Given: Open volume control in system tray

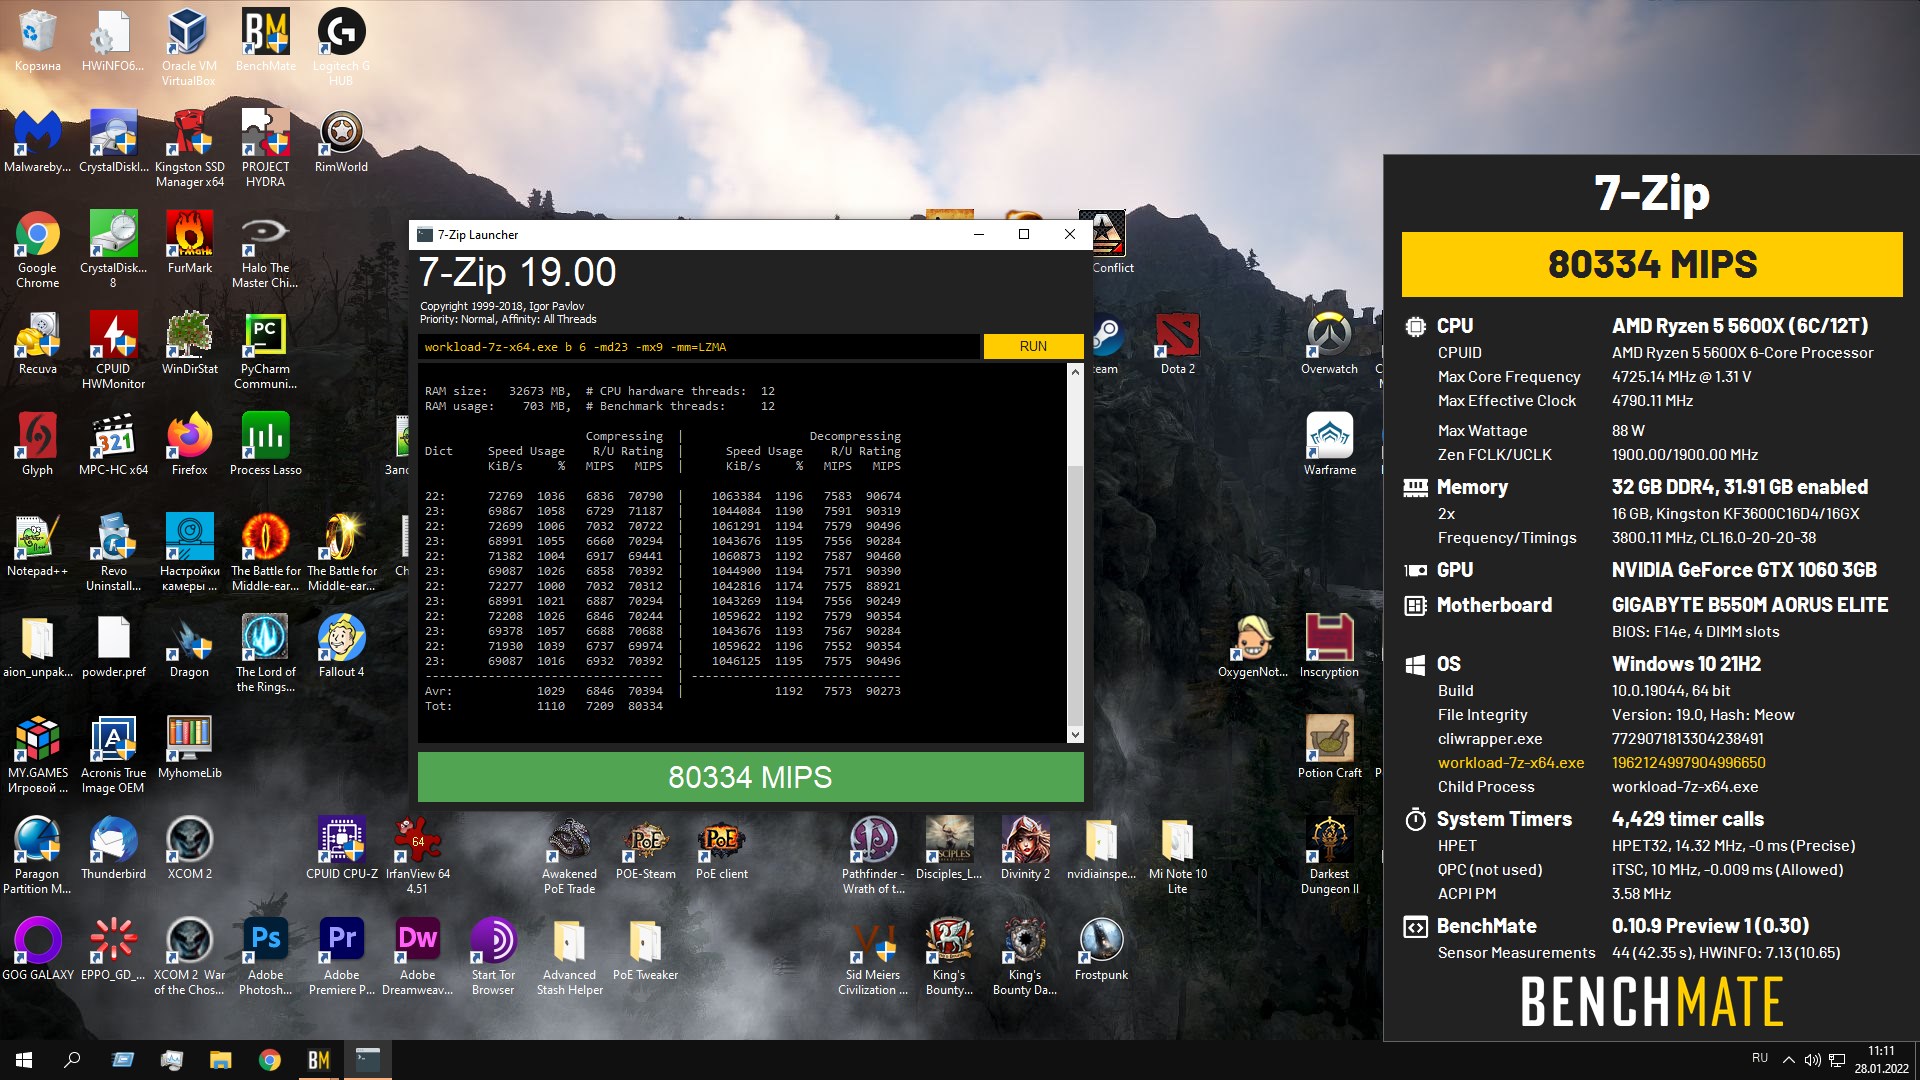Looking at the screenshot, I should pos(1812,1060).
